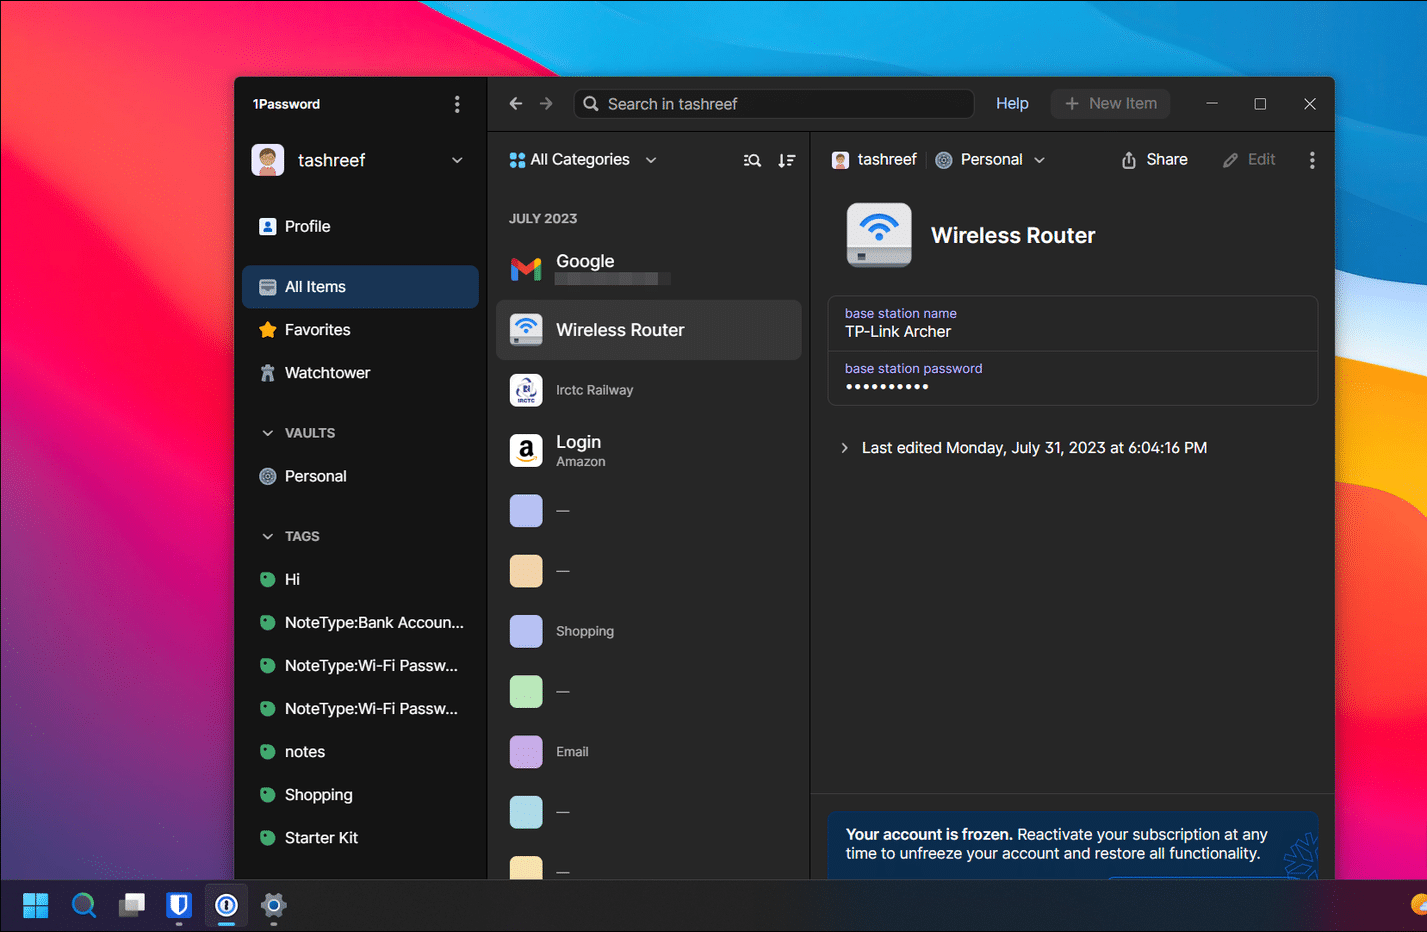Go forward with the right arrow

tap(546, 104)
